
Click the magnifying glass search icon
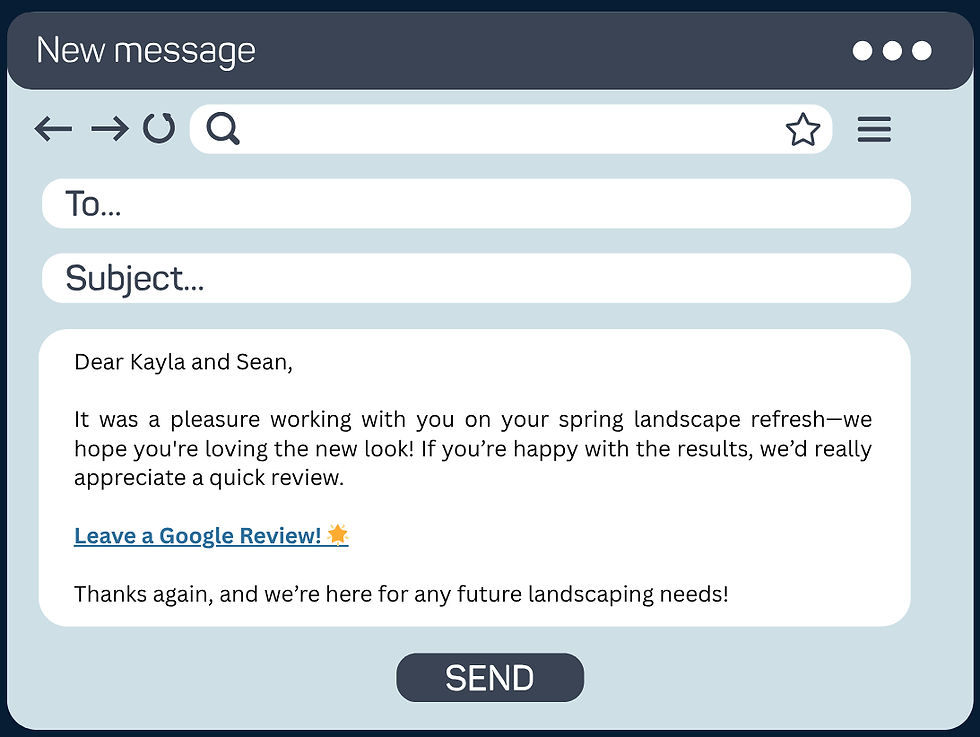click(x=223, y=129)
